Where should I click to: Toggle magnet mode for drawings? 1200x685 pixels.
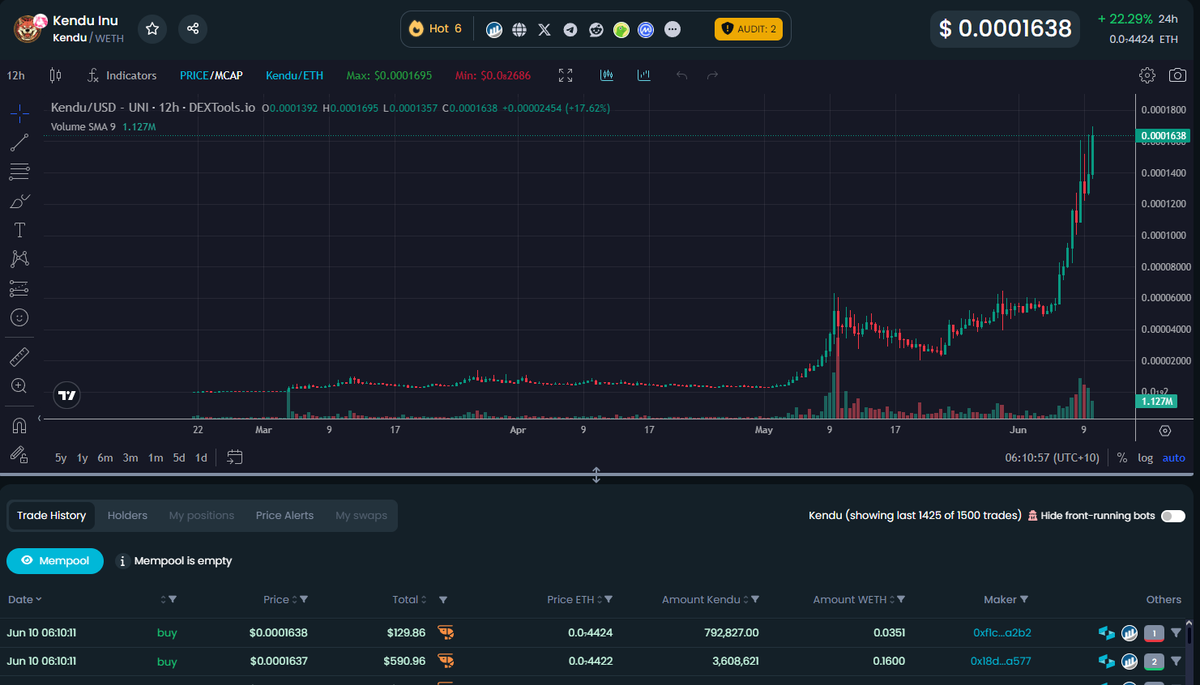click(x=19, y=424)
